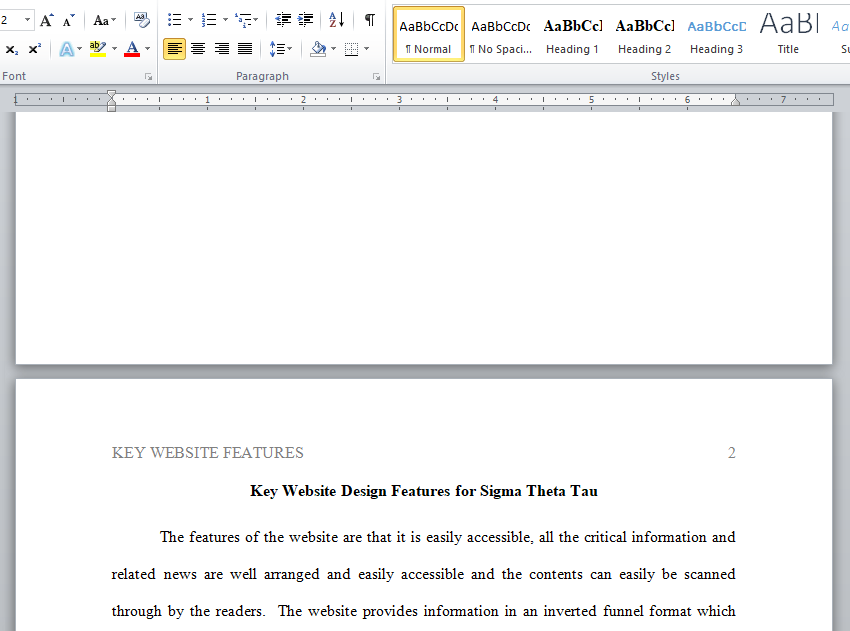The height and width of the screenshot is (631, 850).
Task: Open the Change Case dropdown arrow
Action: (x=113, y=21)
